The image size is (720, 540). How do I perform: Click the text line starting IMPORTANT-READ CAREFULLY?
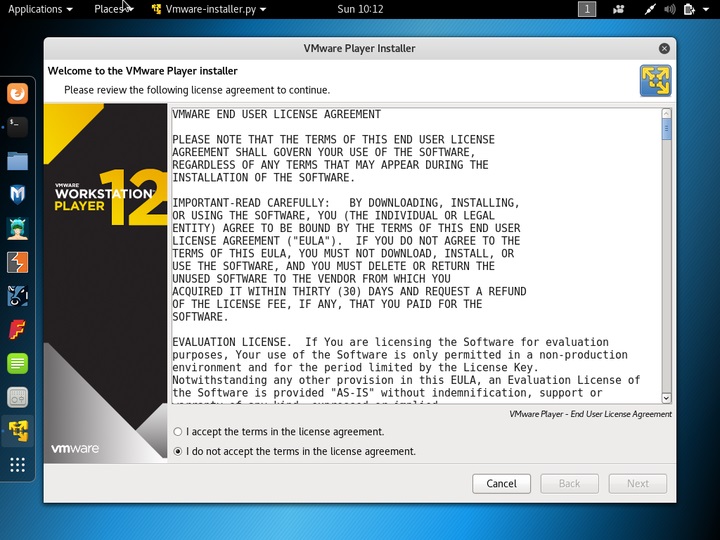tap(346, 203)
